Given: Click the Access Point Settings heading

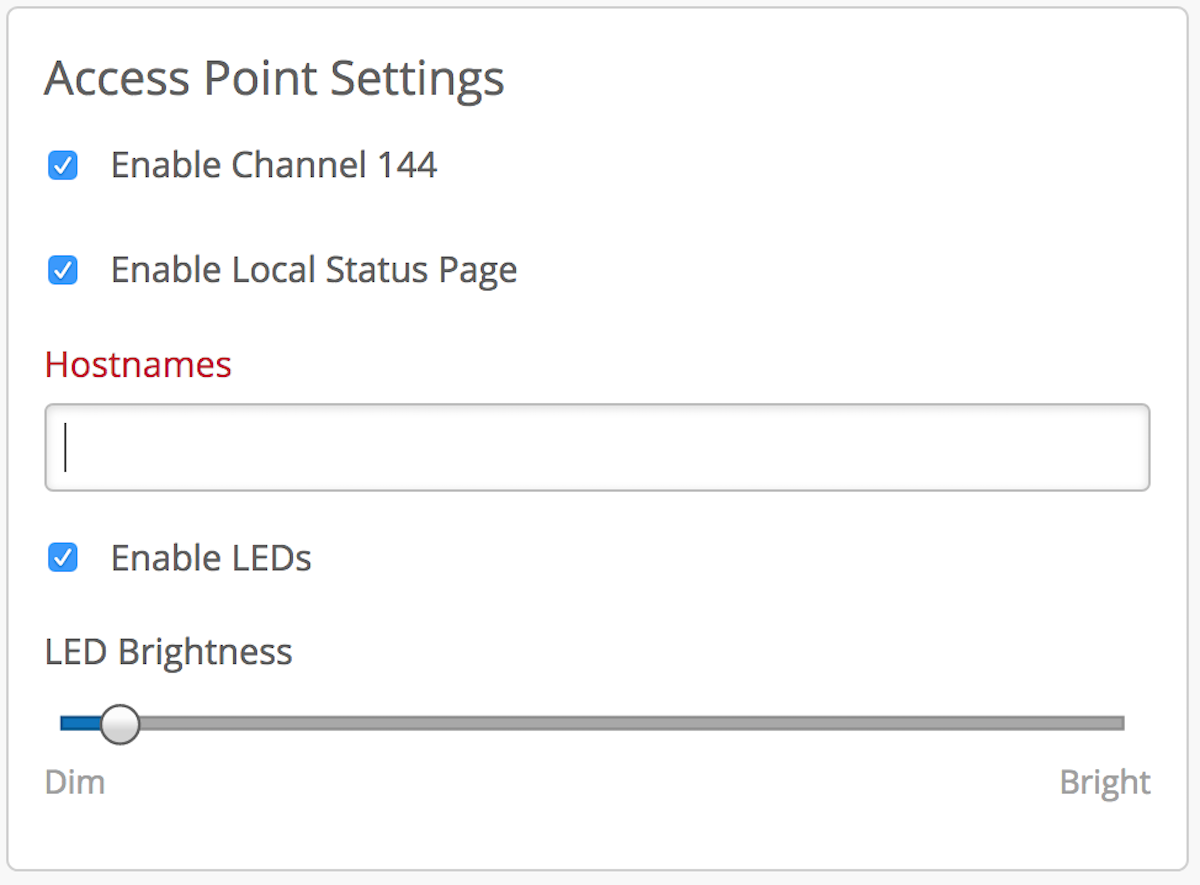Looking at the screenshot, I should [x=274, y=79].
